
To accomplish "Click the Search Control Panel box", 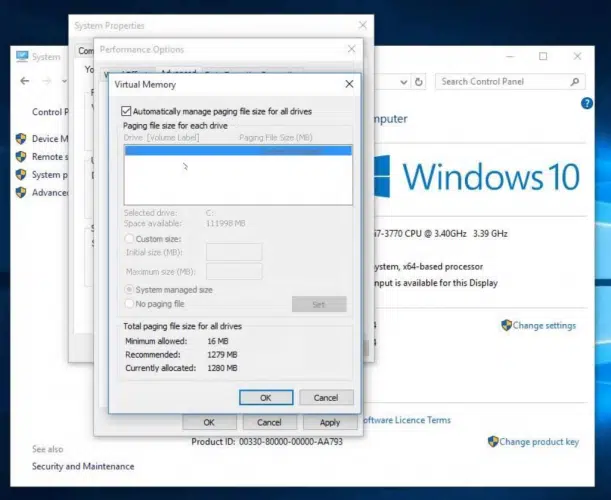I will pos(510,81).
